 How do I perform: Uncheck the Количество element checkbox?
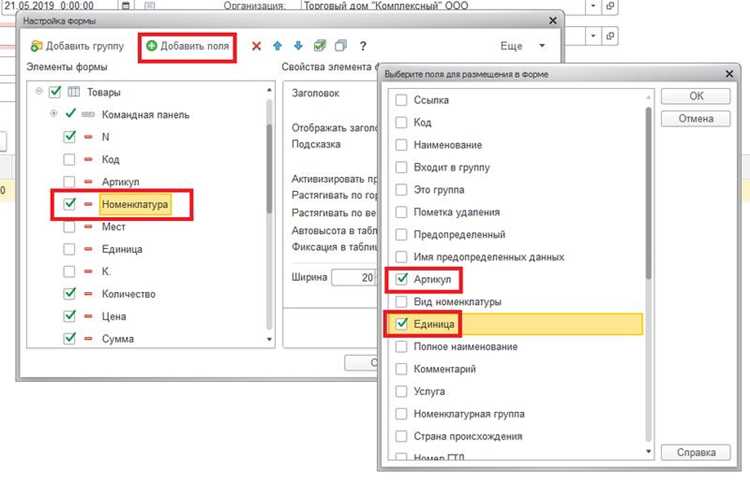pyautogui.click(x=69, y=294)
